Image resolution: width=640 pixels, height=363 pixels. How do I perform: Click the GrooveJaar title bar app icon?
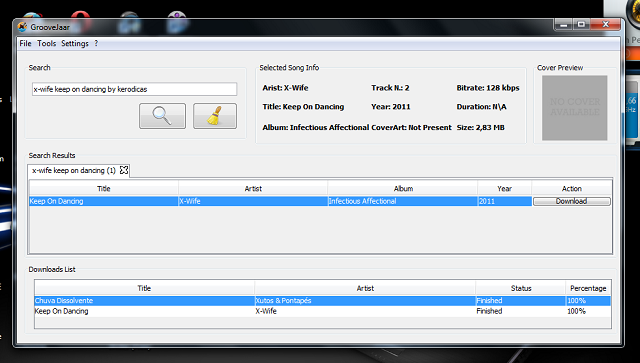[22, 27]
